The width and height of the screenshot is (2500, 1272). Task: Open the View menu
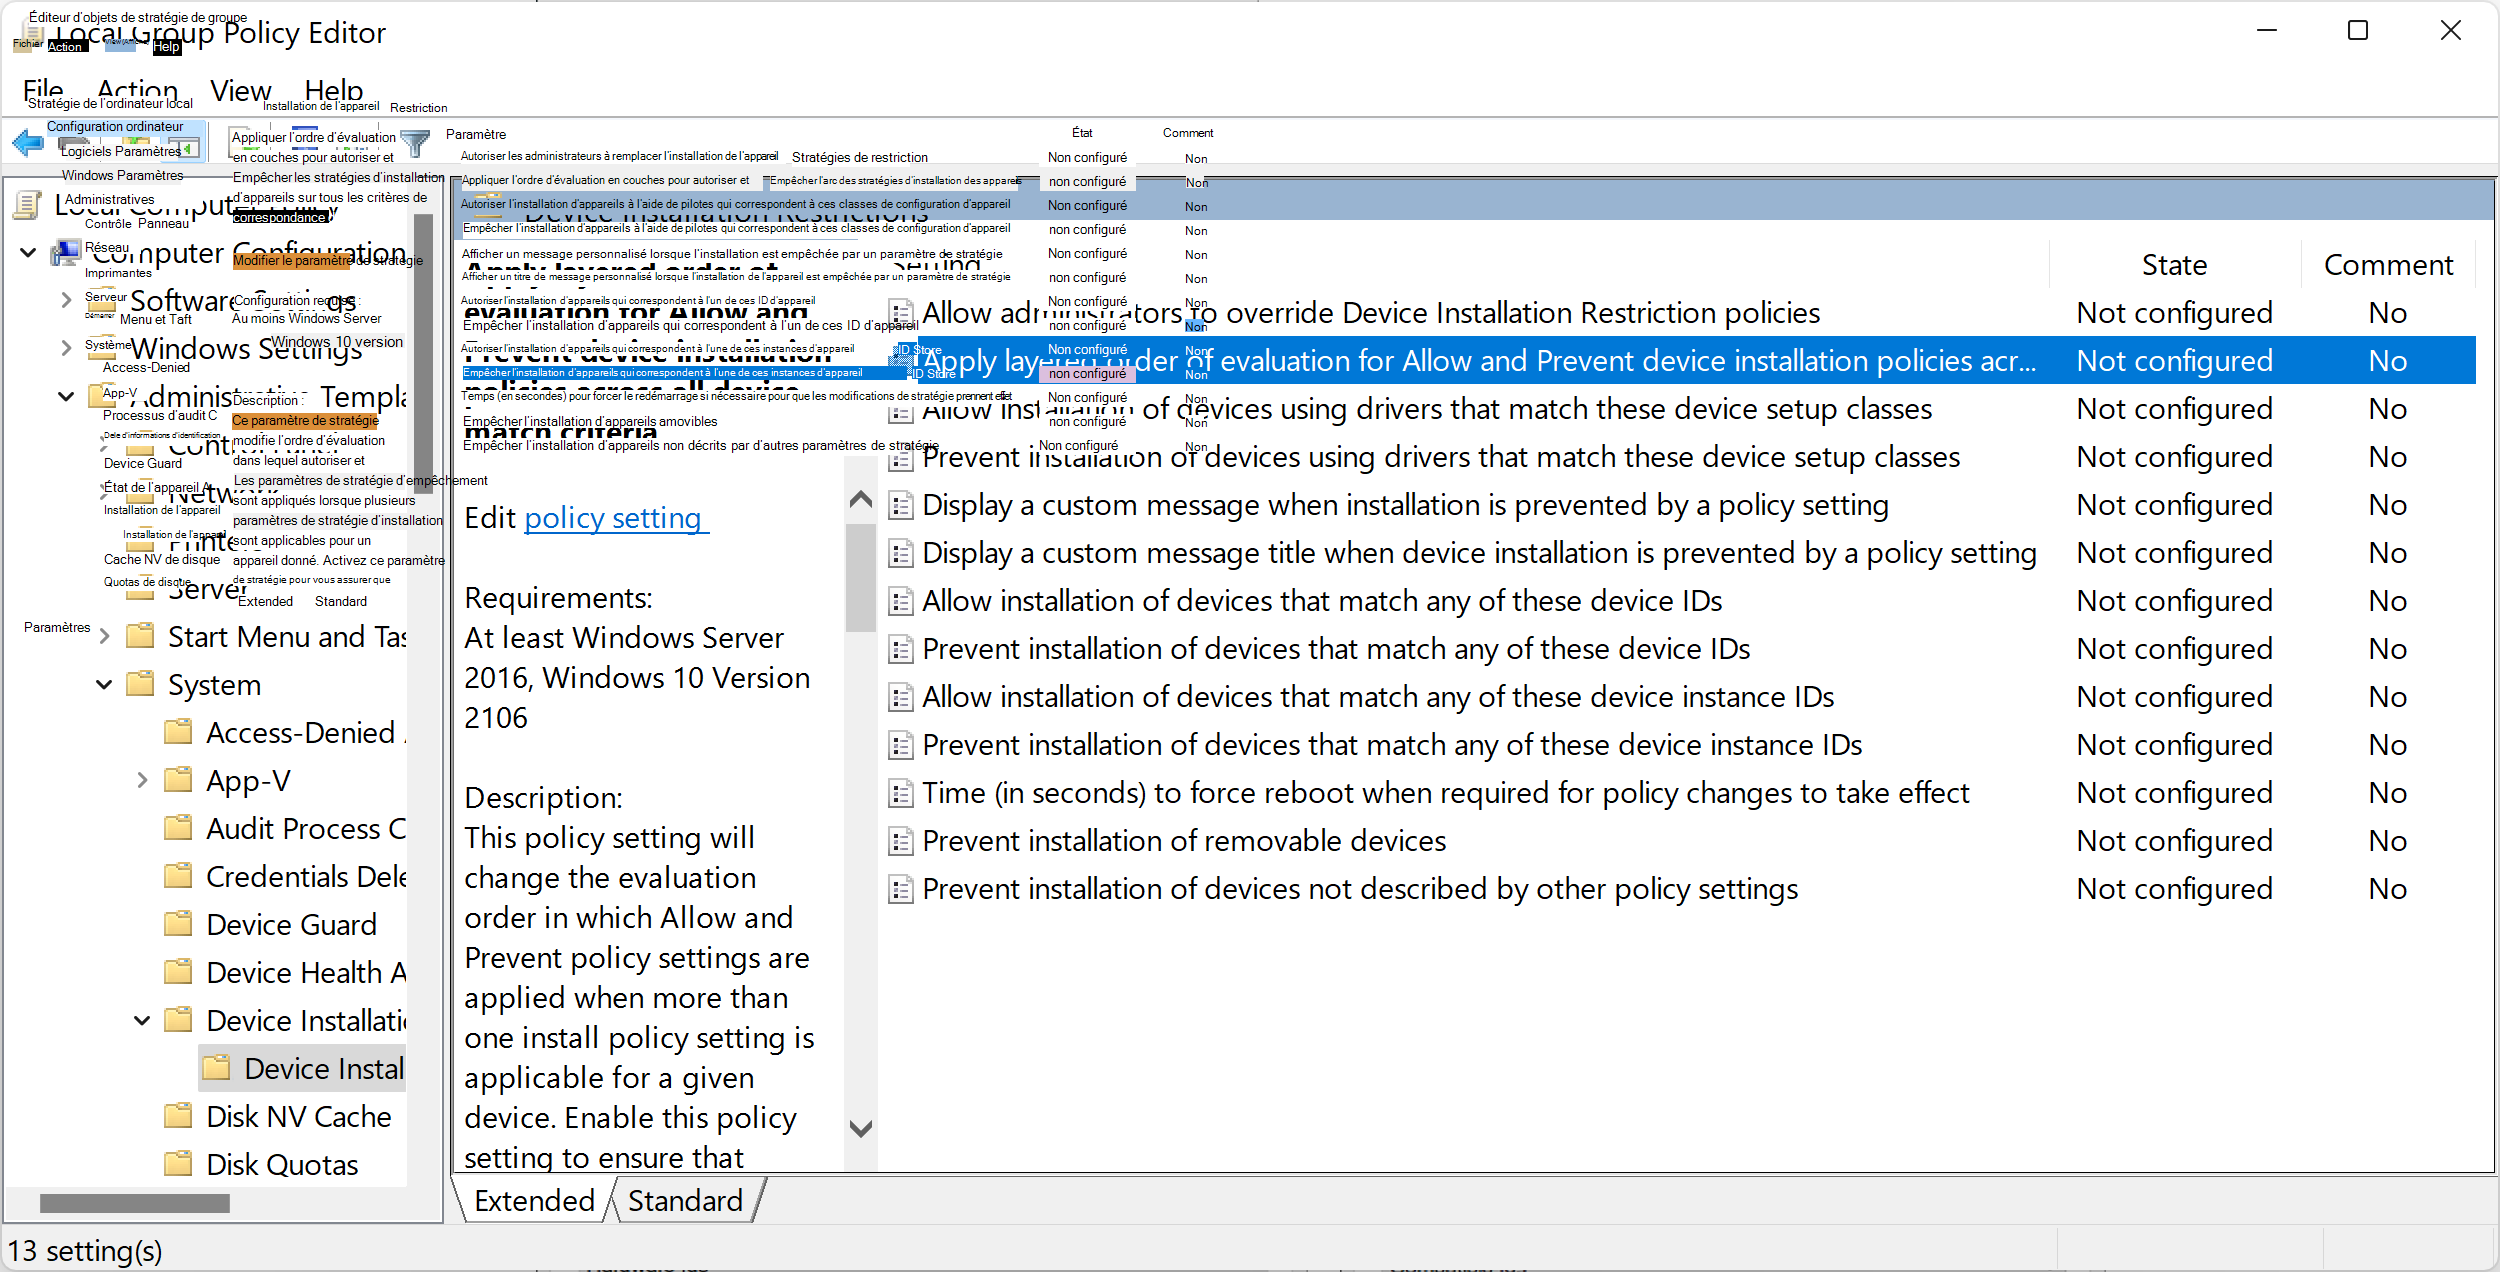point(240,91)
